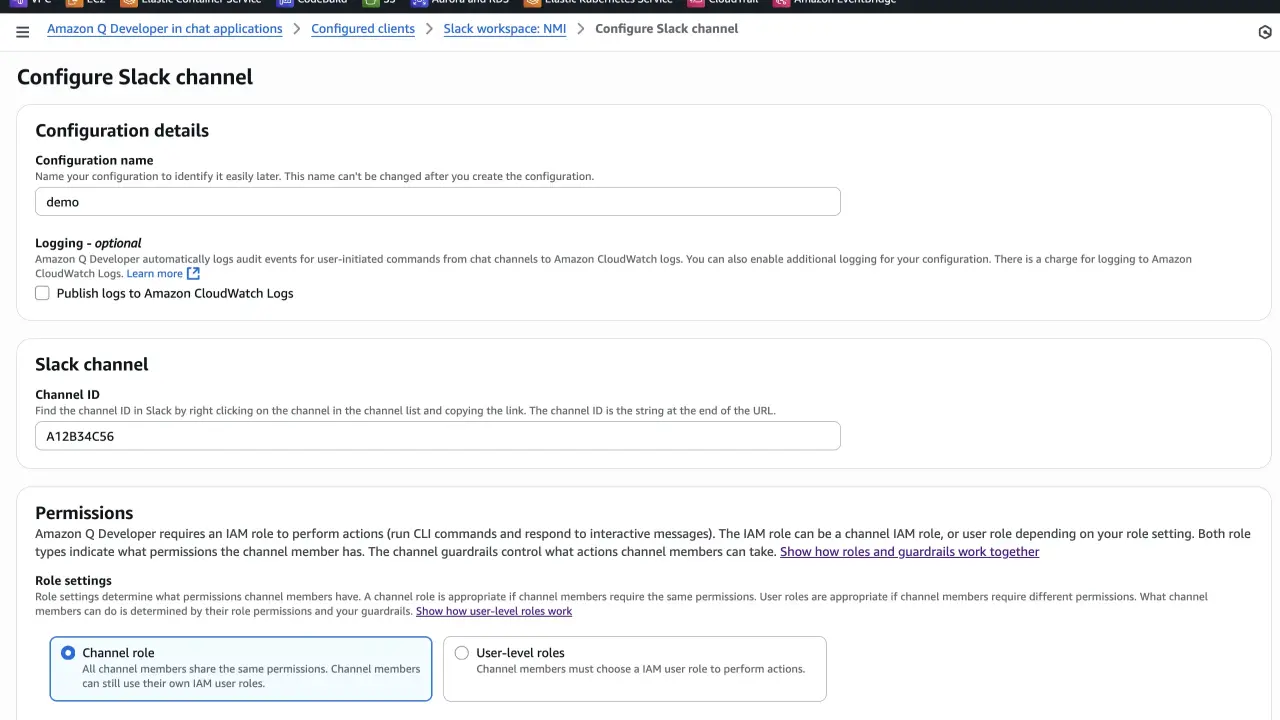Click the Logging - optional label

coord(88,243)
